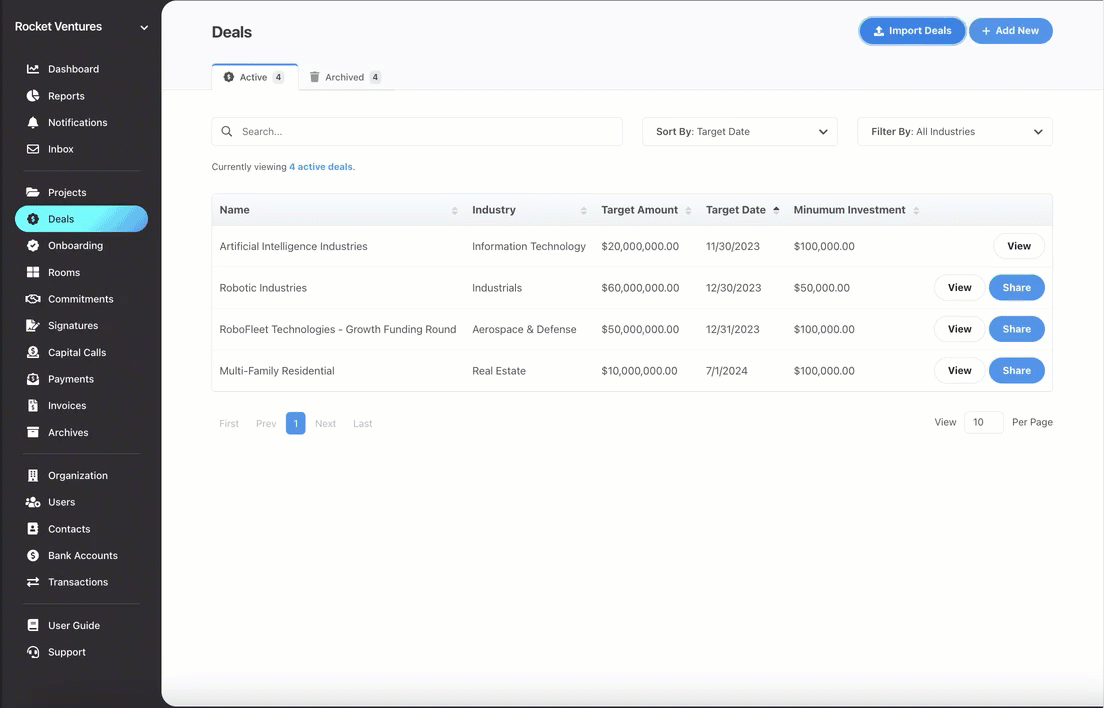Screen dimensions: 1104x708
Task: Click the Support headset icon
Action: [32, 652]
